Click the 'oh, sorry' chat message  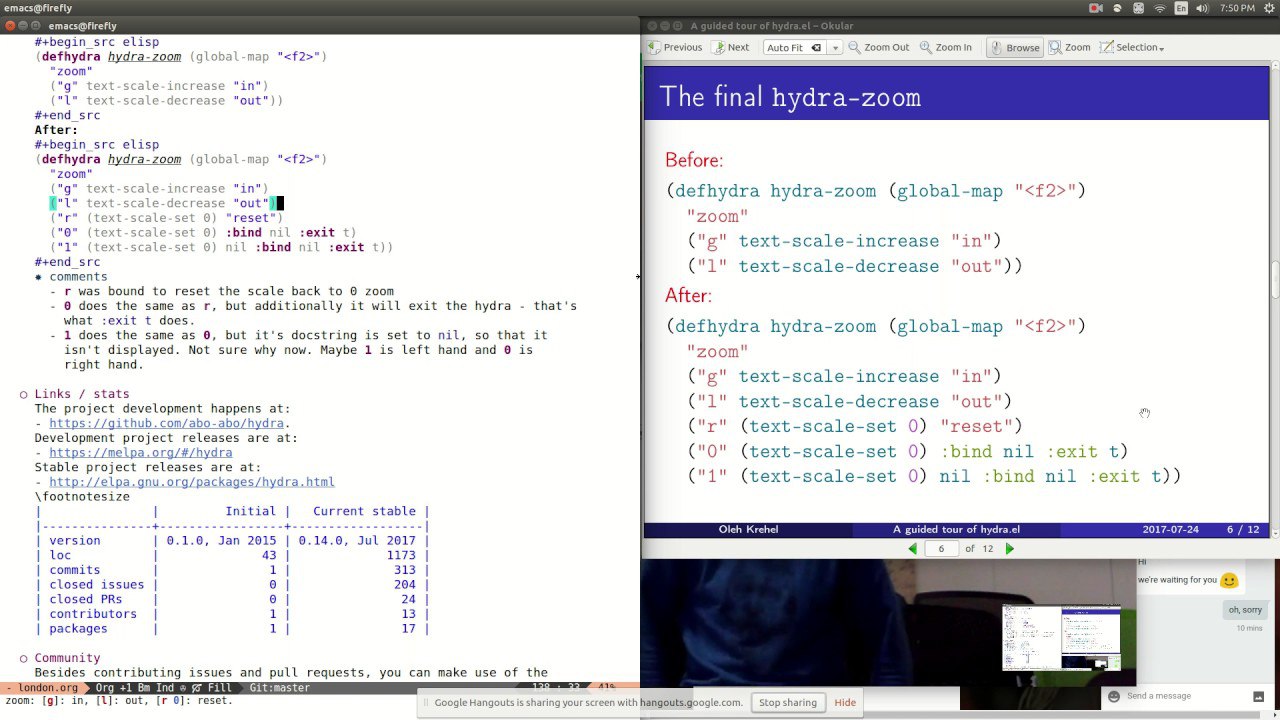click(x=1245, y=610)
